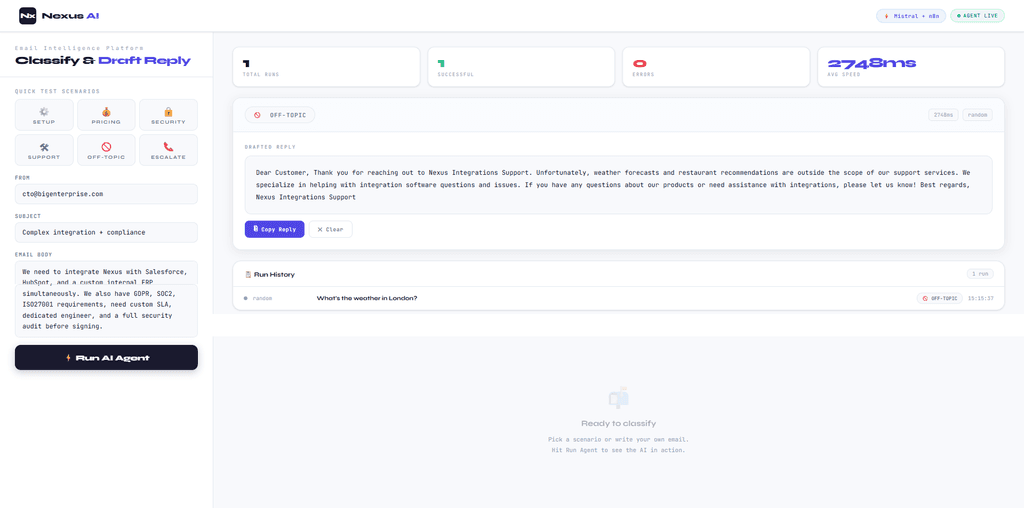Select the Support test scenario
Screen dimensions: 1024x508
coord(44,150)
